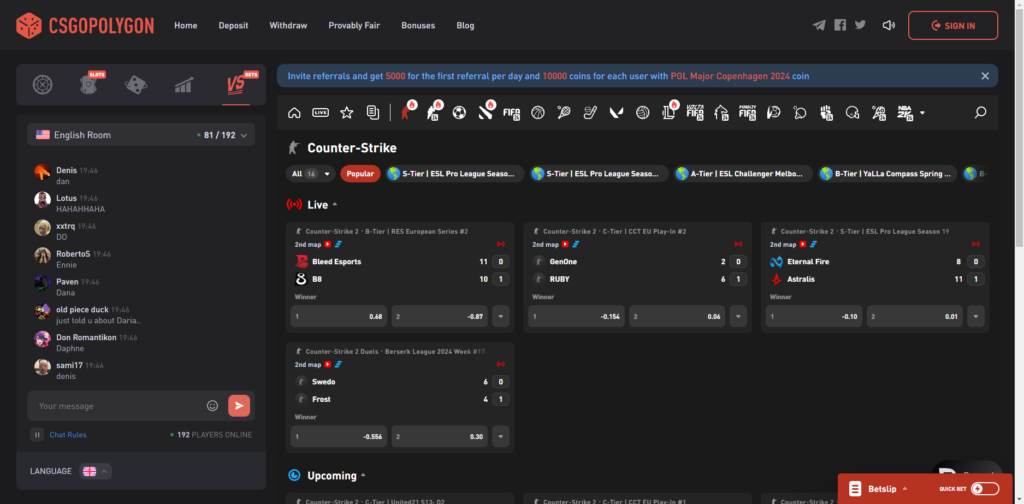Viewport: 1024px width, 504px height.
Task: Select the tennis racket icon
Action: tap(564, 112)
